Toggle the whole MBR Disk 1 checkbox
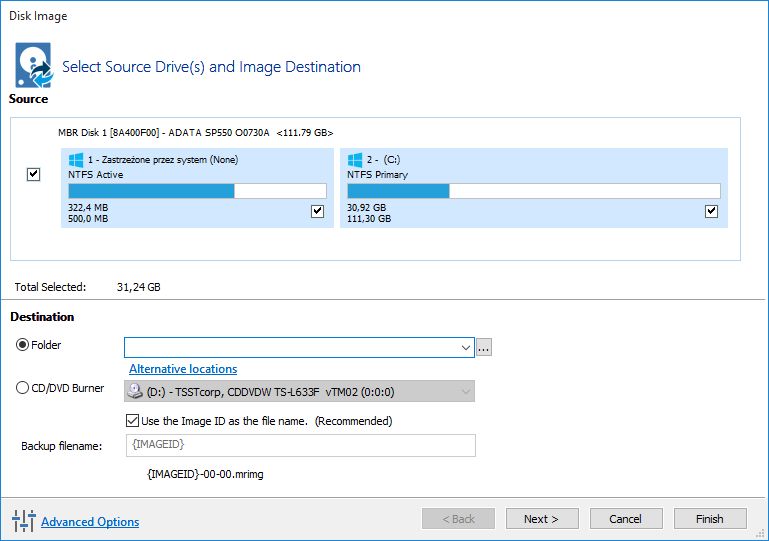769x541 pixels. coord(34,174)
